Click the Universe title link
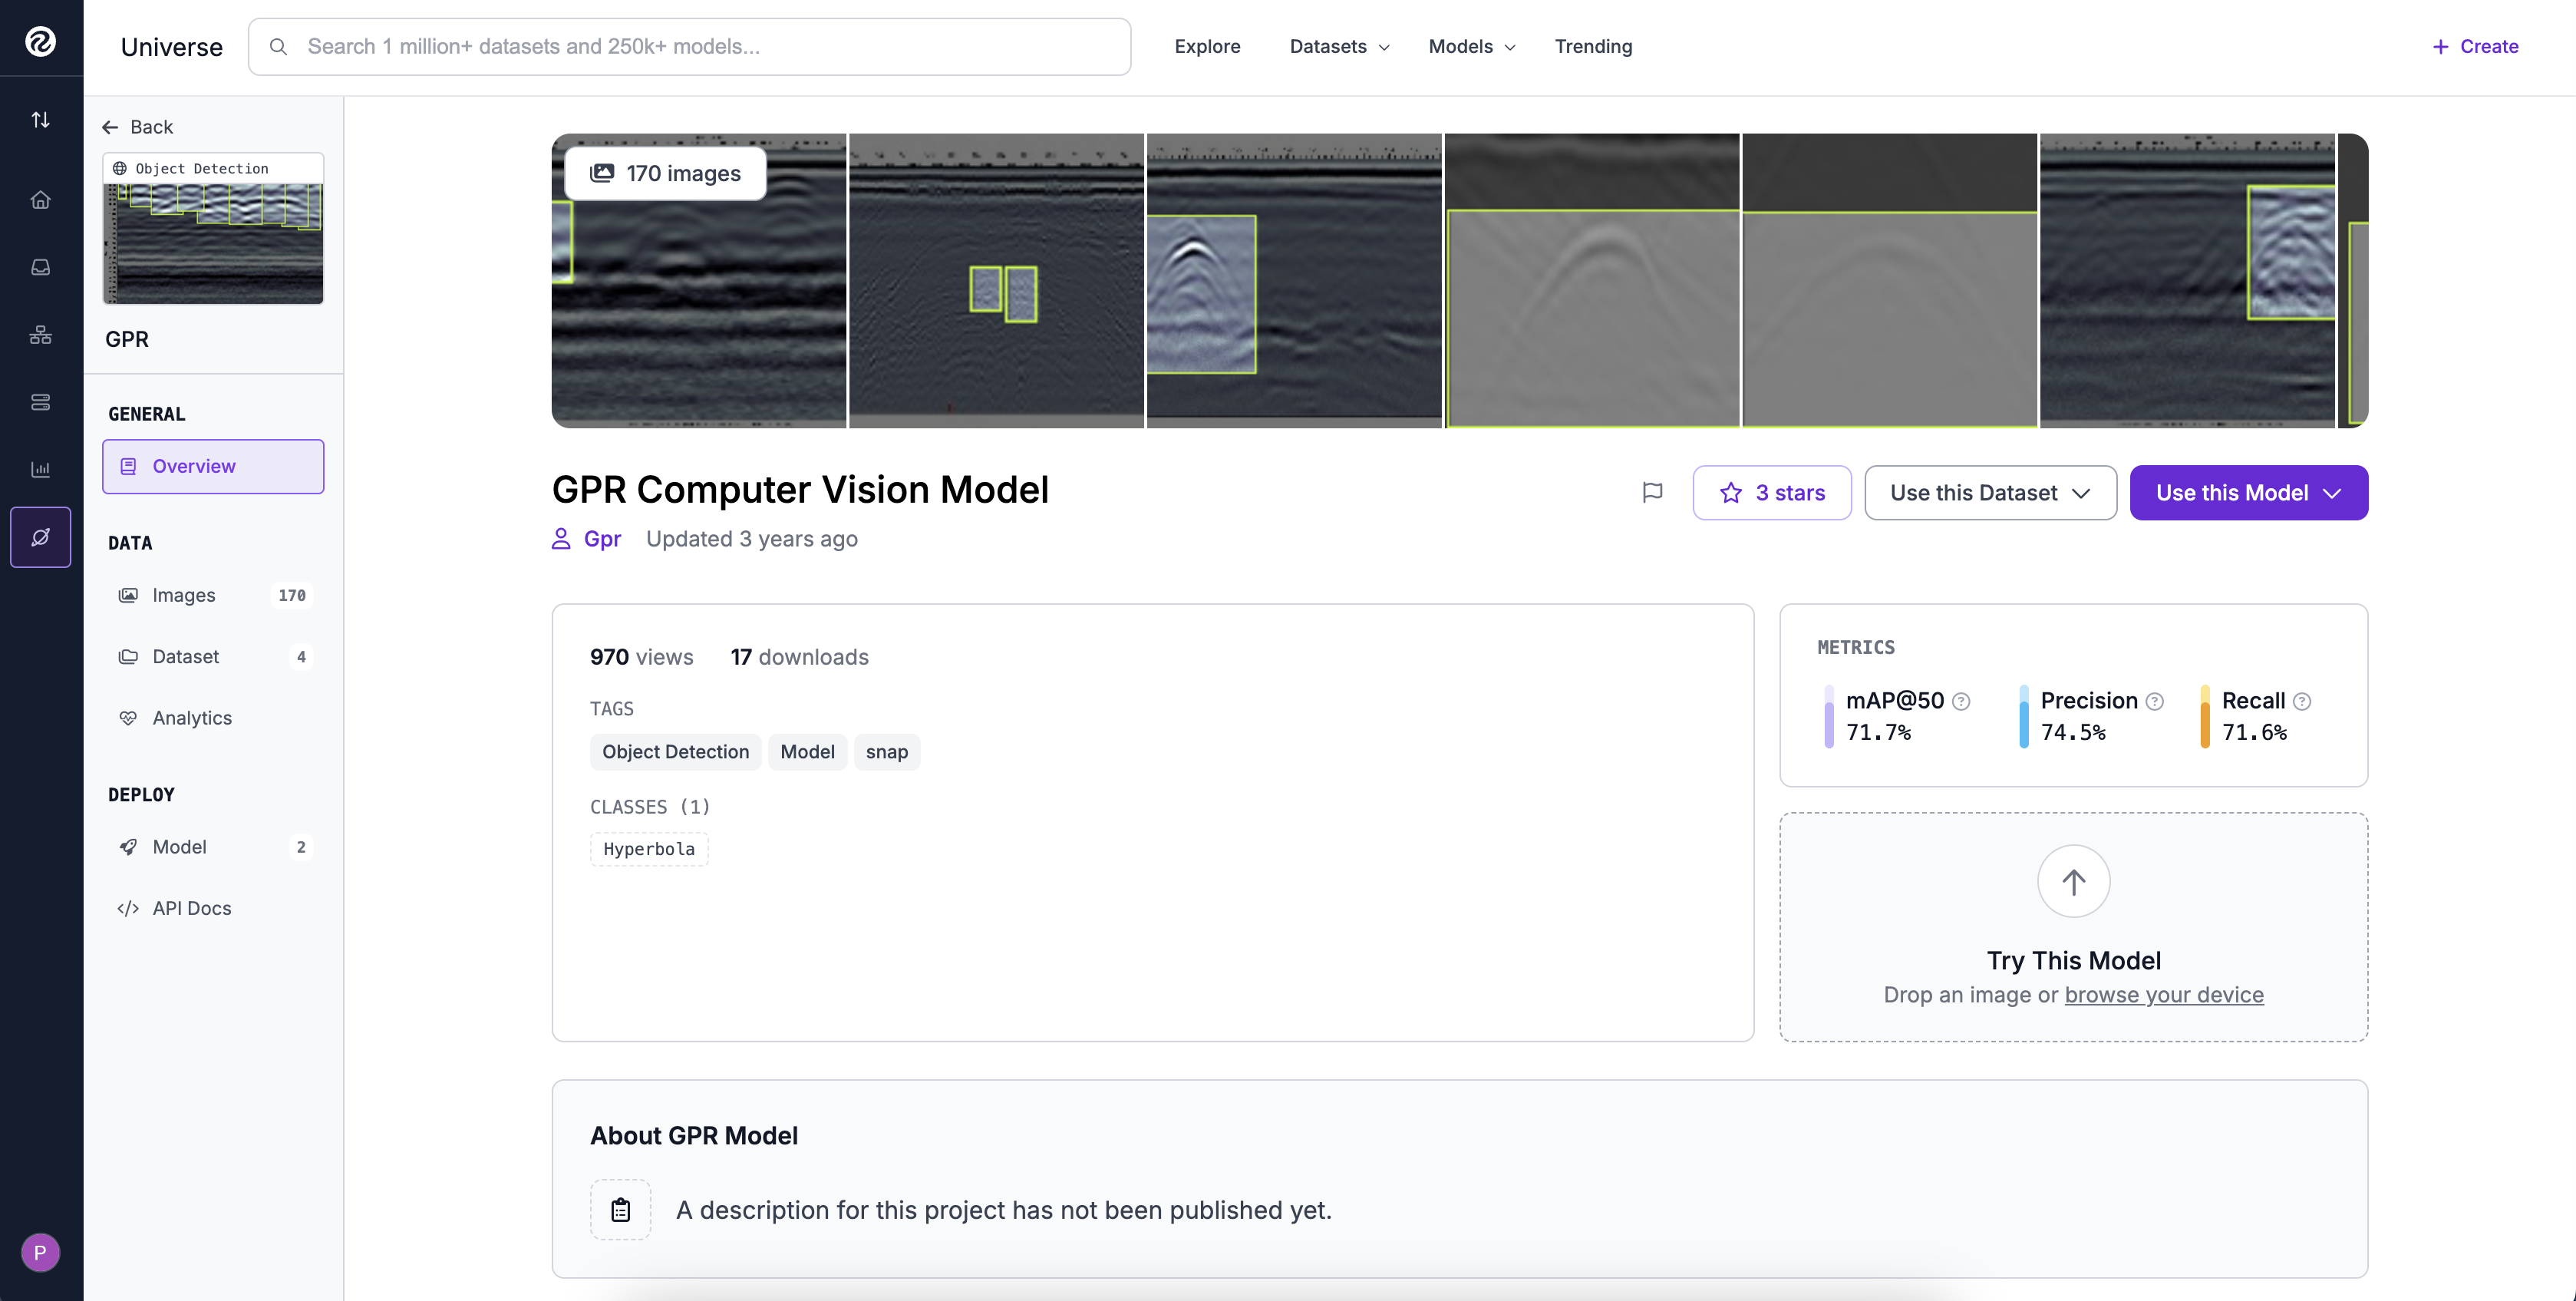This screenshot has height=1301, width=2576. [171, 47]
